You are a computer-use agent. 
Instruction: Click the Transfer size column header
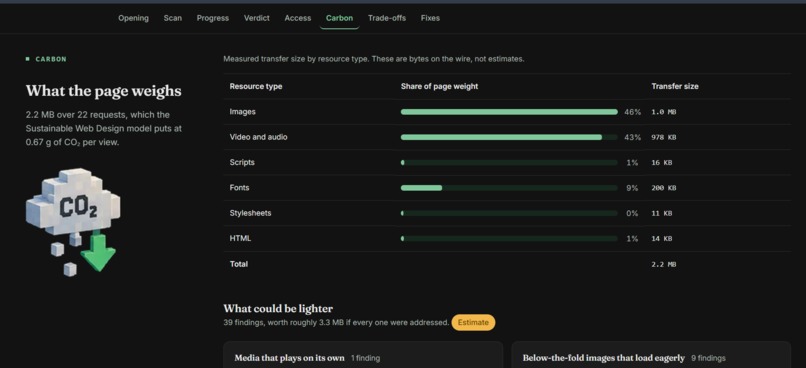click(674, 86)
